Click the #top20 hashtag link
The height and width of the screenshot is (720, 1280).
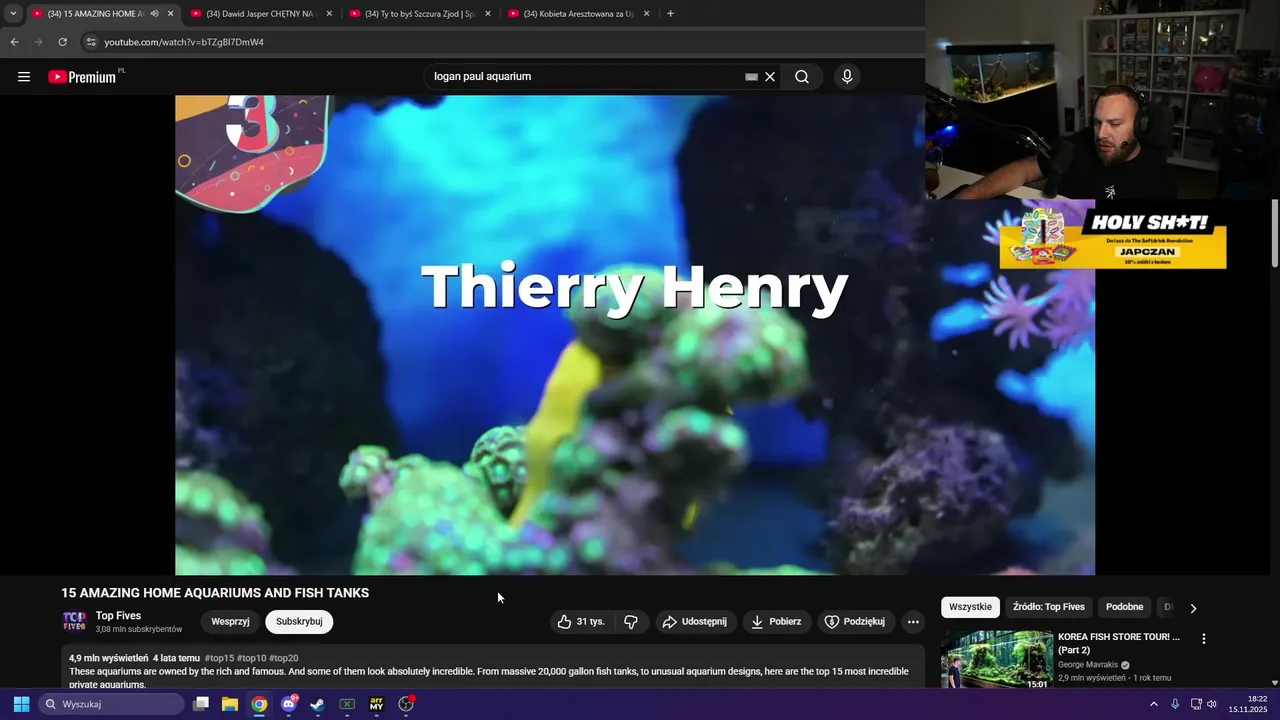coord(284,658)
